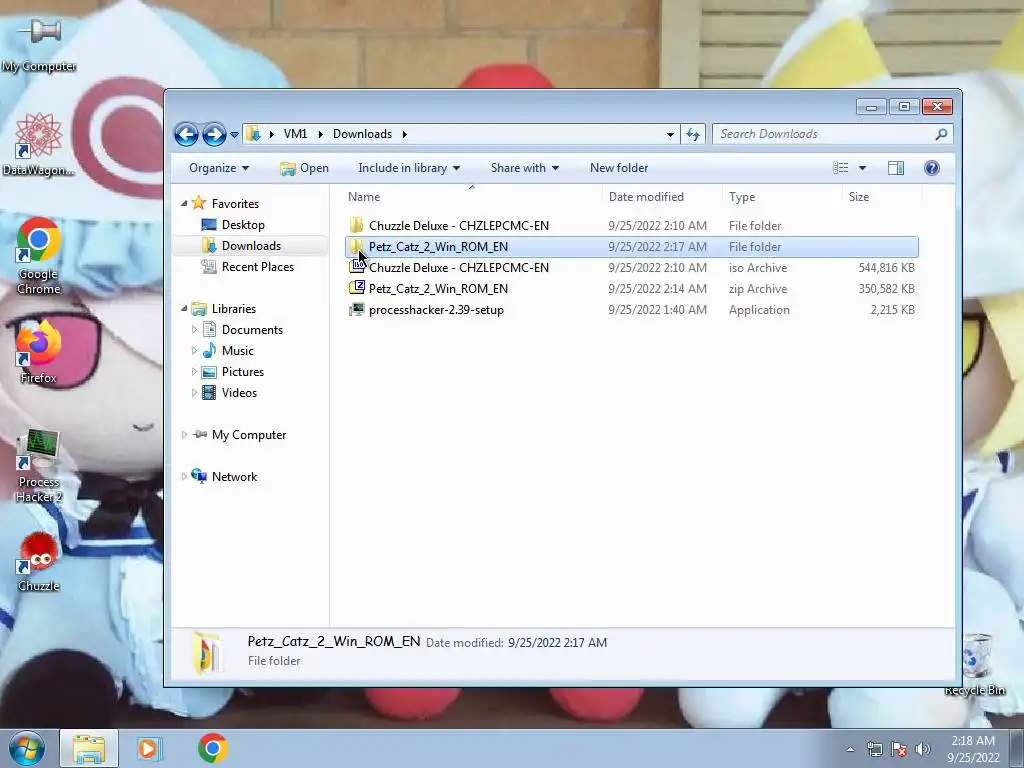The width and height of the screenshot is (1024, 768).
Task: Select Recent Places in the sidebar
Action: point(257,266)
